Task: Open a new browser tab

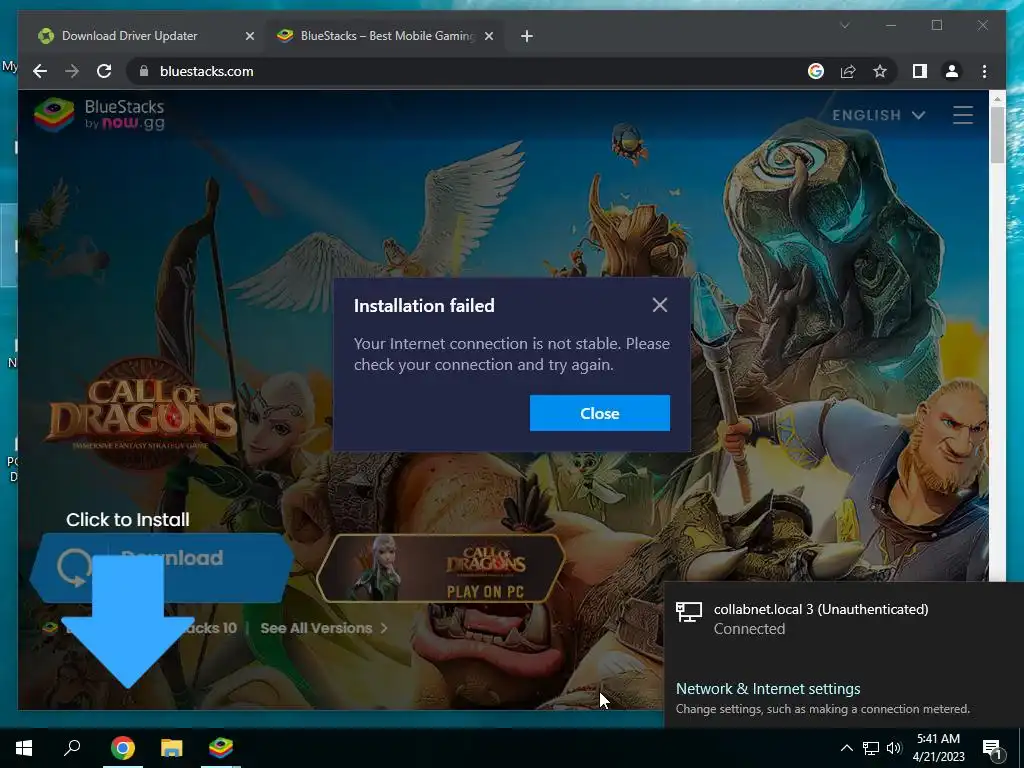Action: (526, 36)
